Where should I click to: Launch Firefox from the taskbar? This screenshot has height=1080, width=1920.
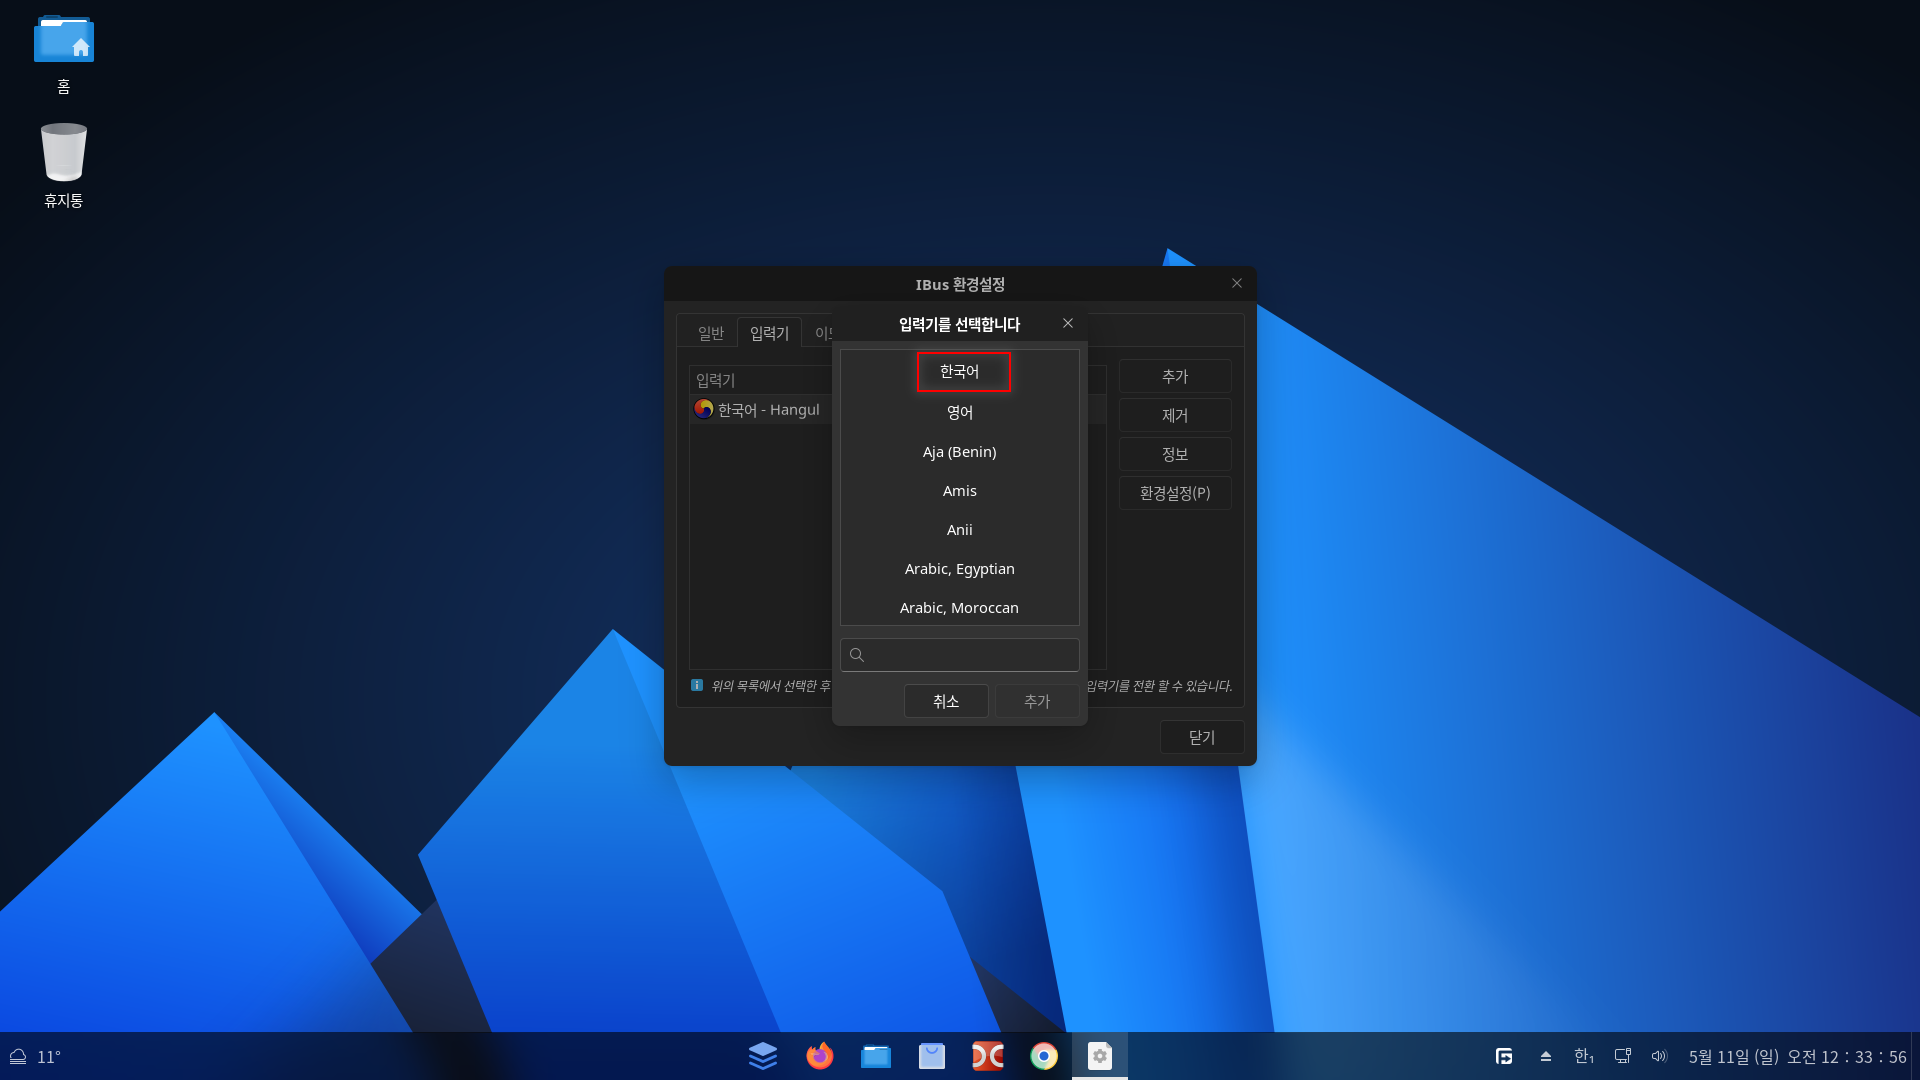pyautogui.click(x=819, y=1056)
